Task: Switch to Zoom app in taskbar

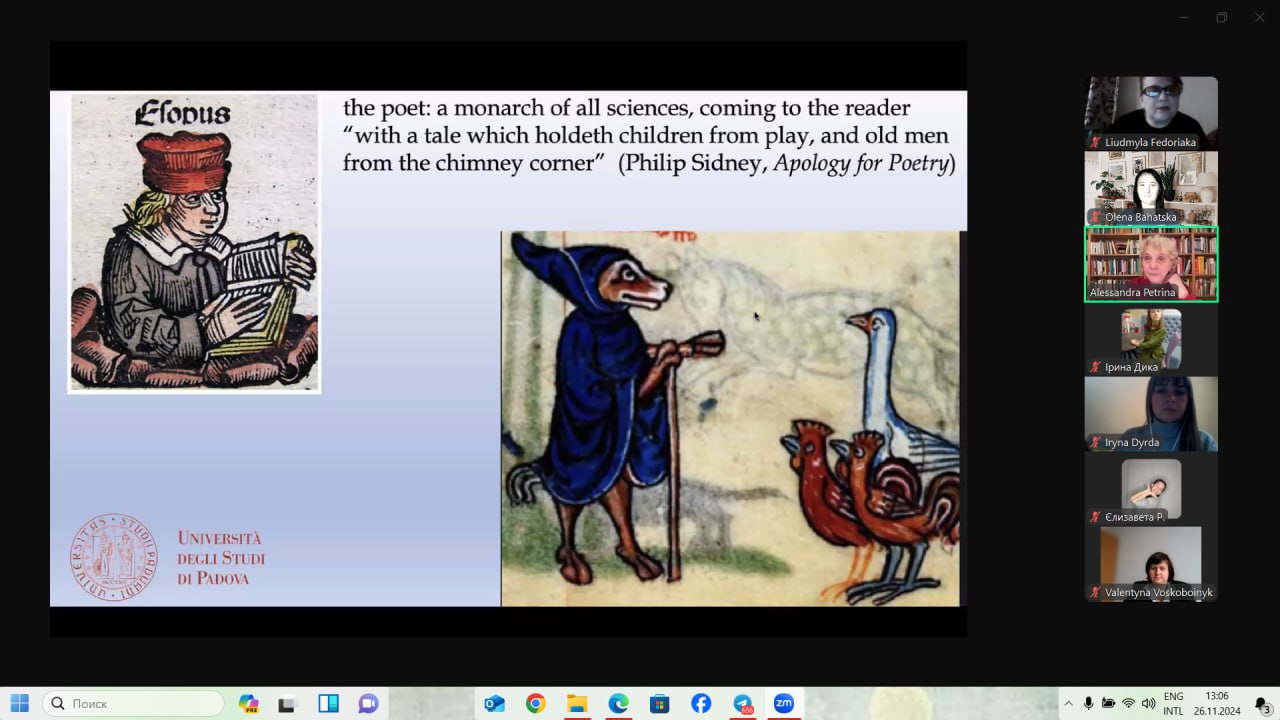Action: 783,704
